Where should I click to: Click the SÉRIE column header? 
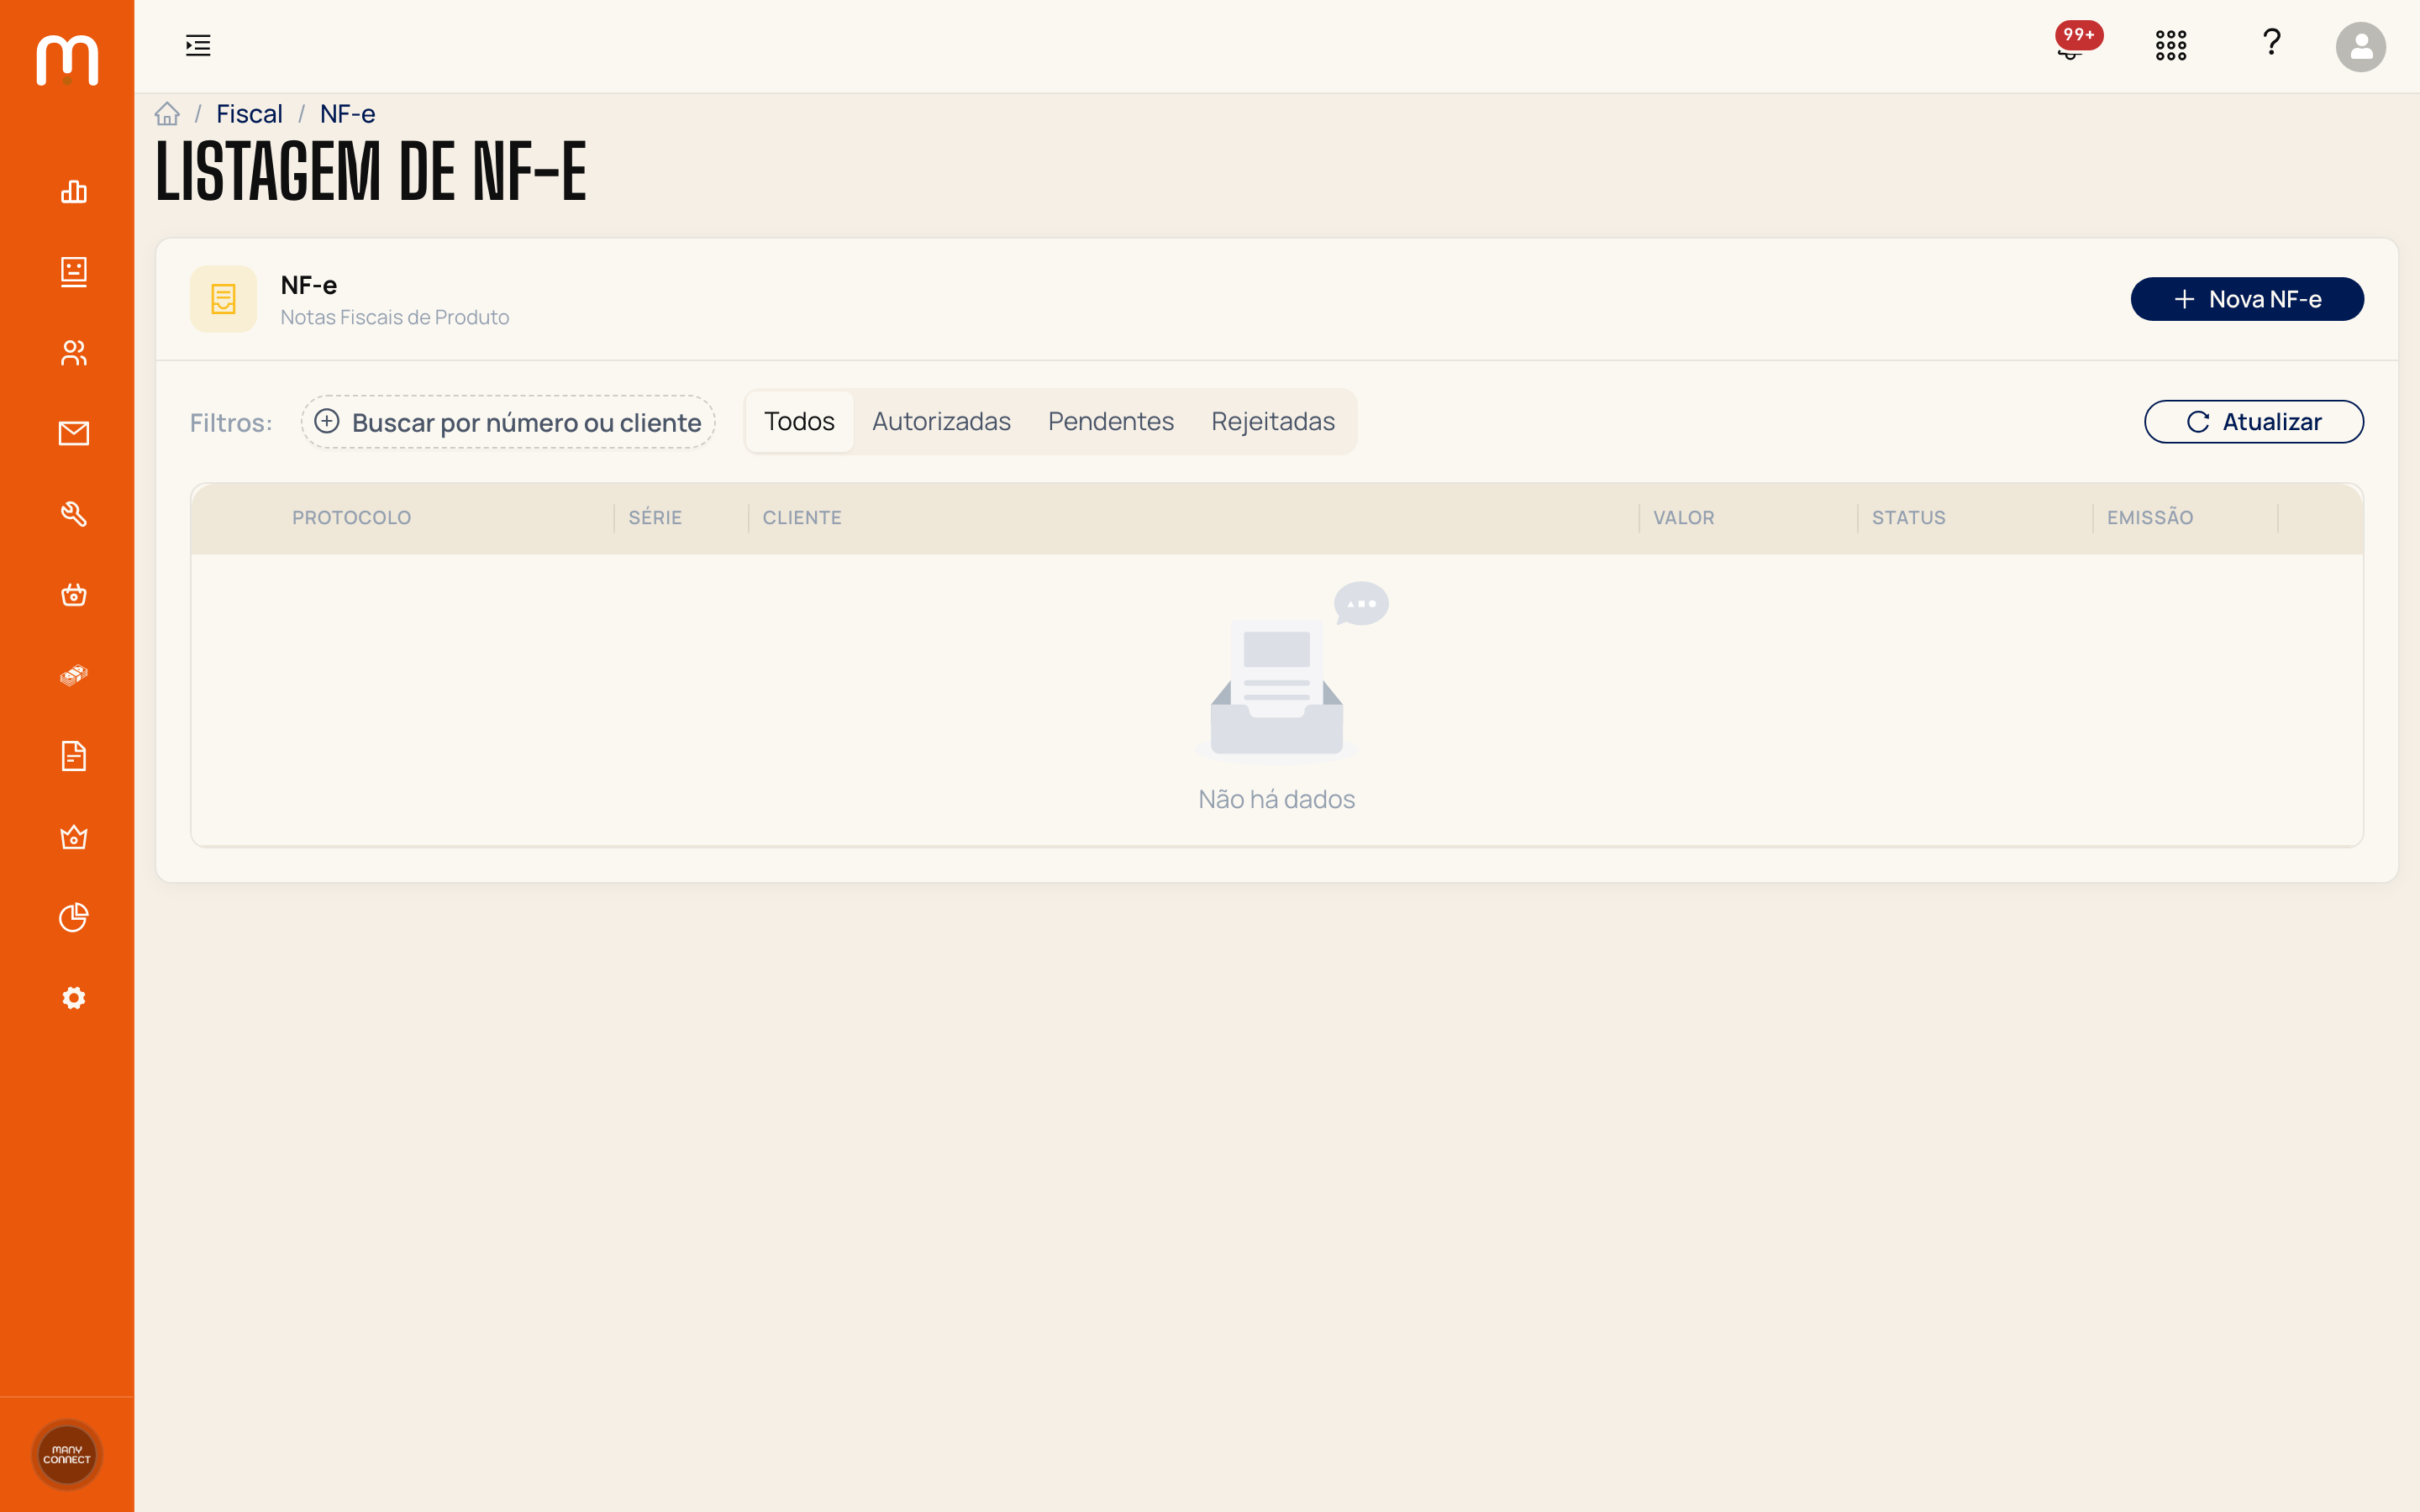[655, 518]
